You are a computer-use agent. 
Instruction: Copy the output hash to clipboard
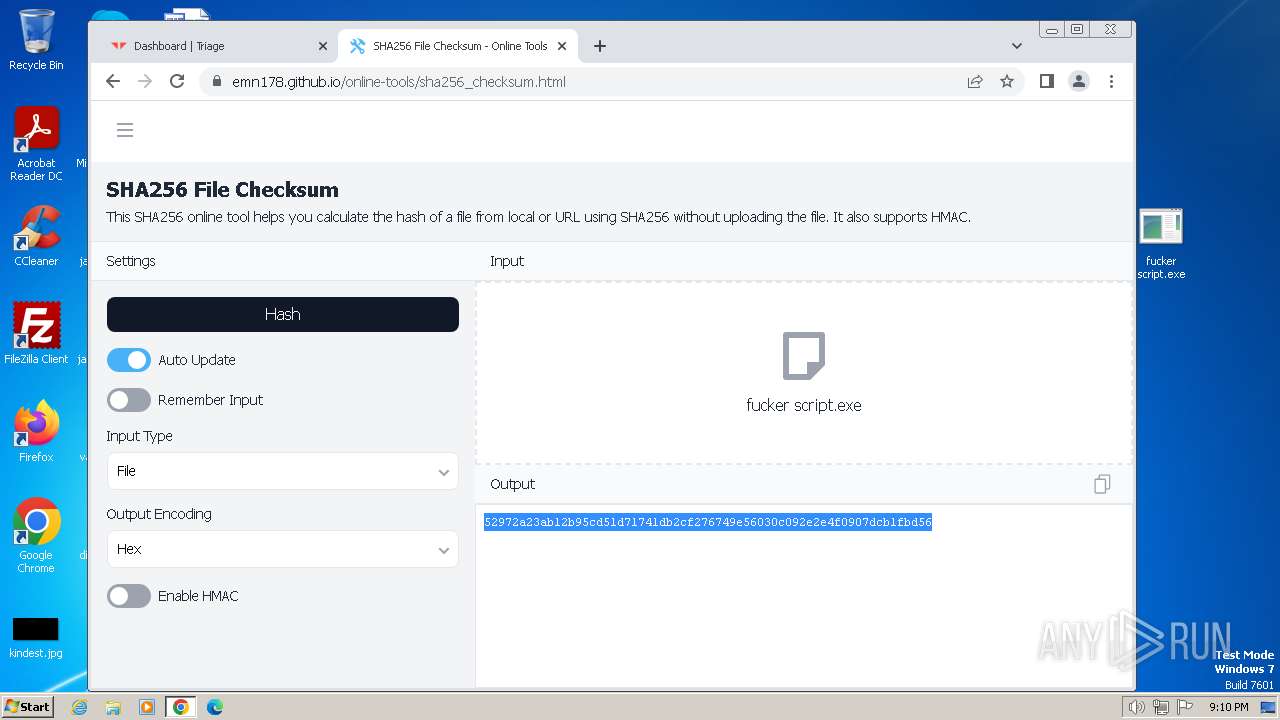tap(1102, 484)
